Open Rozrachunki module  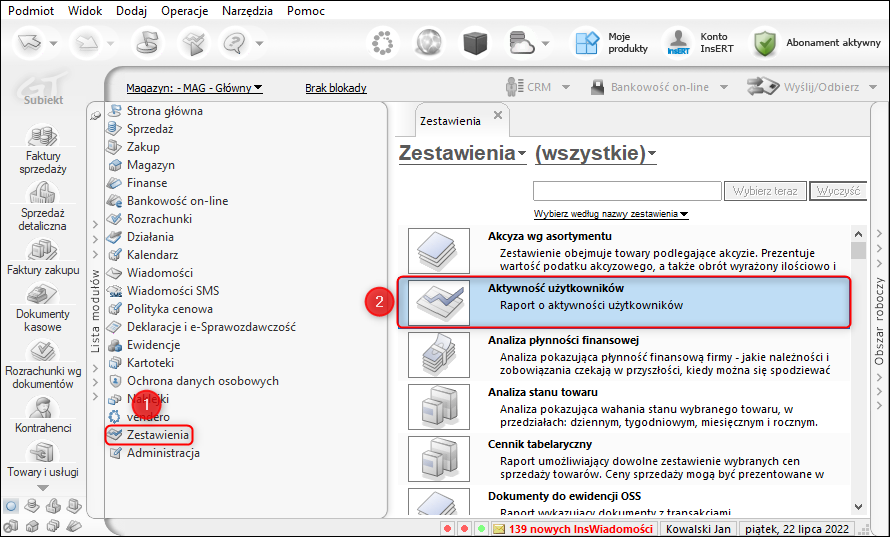pos(159,219)
